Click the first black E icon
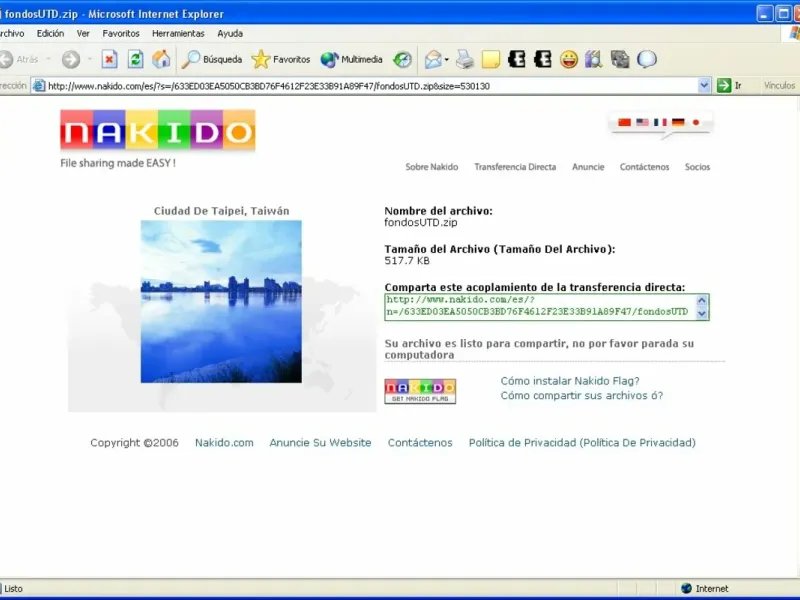800x600 pixels. [517, 60]
